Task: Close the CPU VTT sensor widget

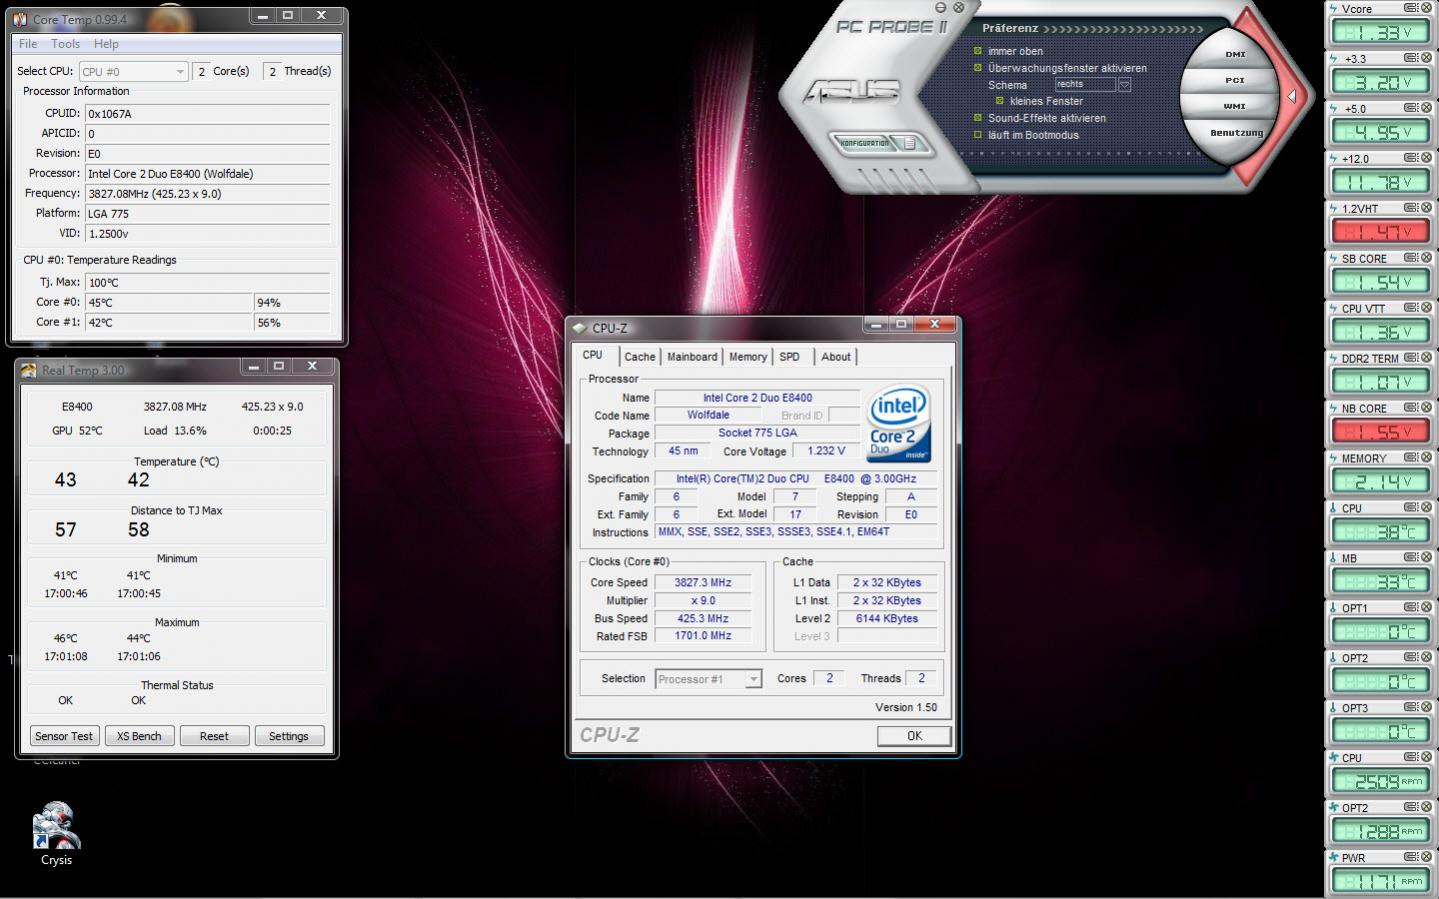Action: (x=1427, y=308)
